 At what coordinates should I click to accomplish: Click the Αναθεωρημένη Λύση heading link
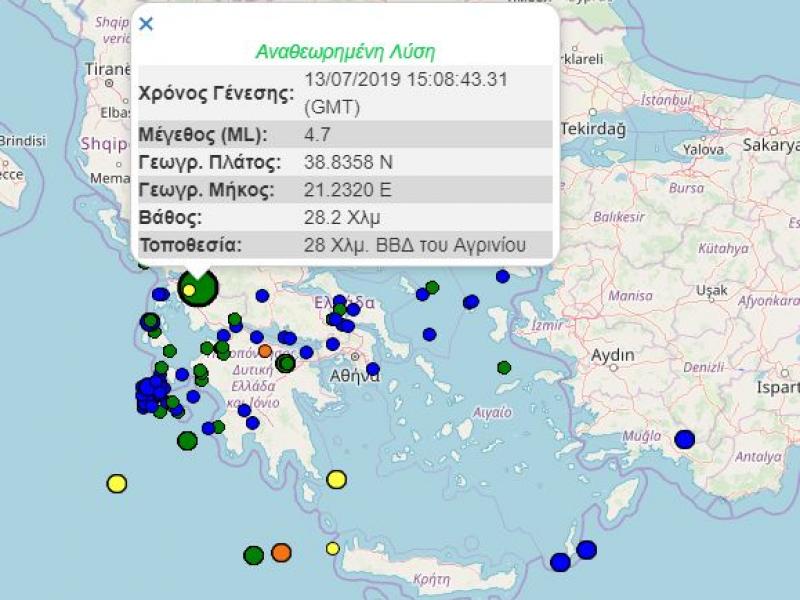[344, 47]
